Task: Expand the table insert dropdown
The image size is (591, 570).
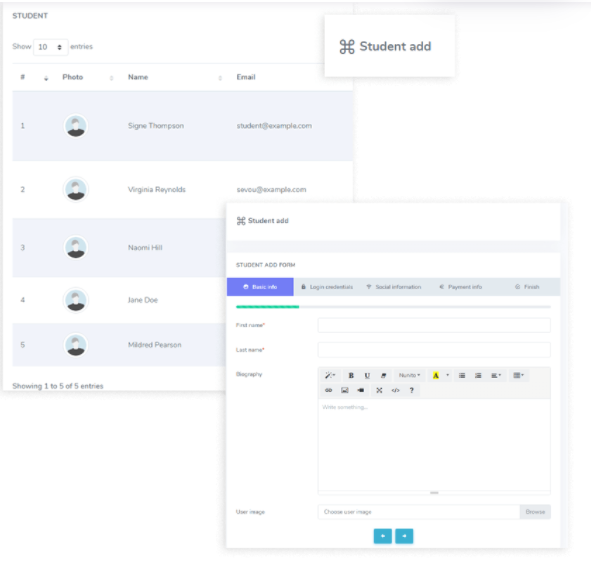Action: (519, 375)
